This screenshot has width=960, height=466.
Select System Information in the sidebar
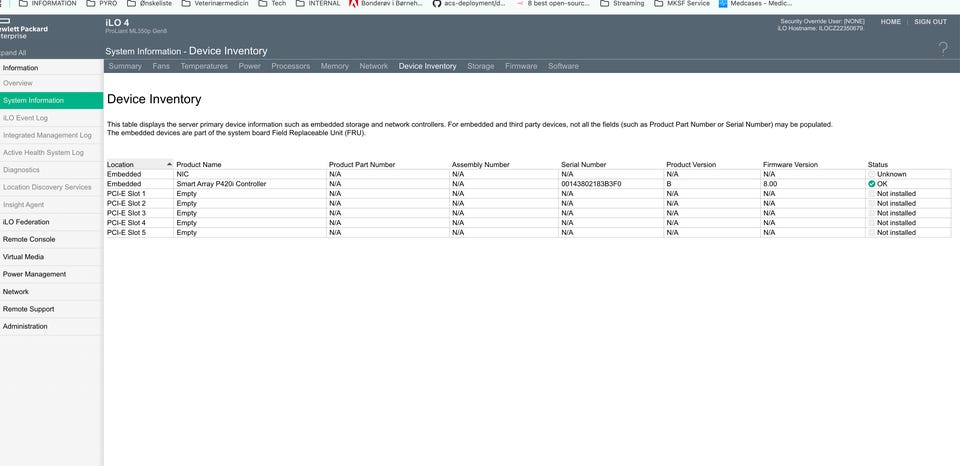coord(51,100)
